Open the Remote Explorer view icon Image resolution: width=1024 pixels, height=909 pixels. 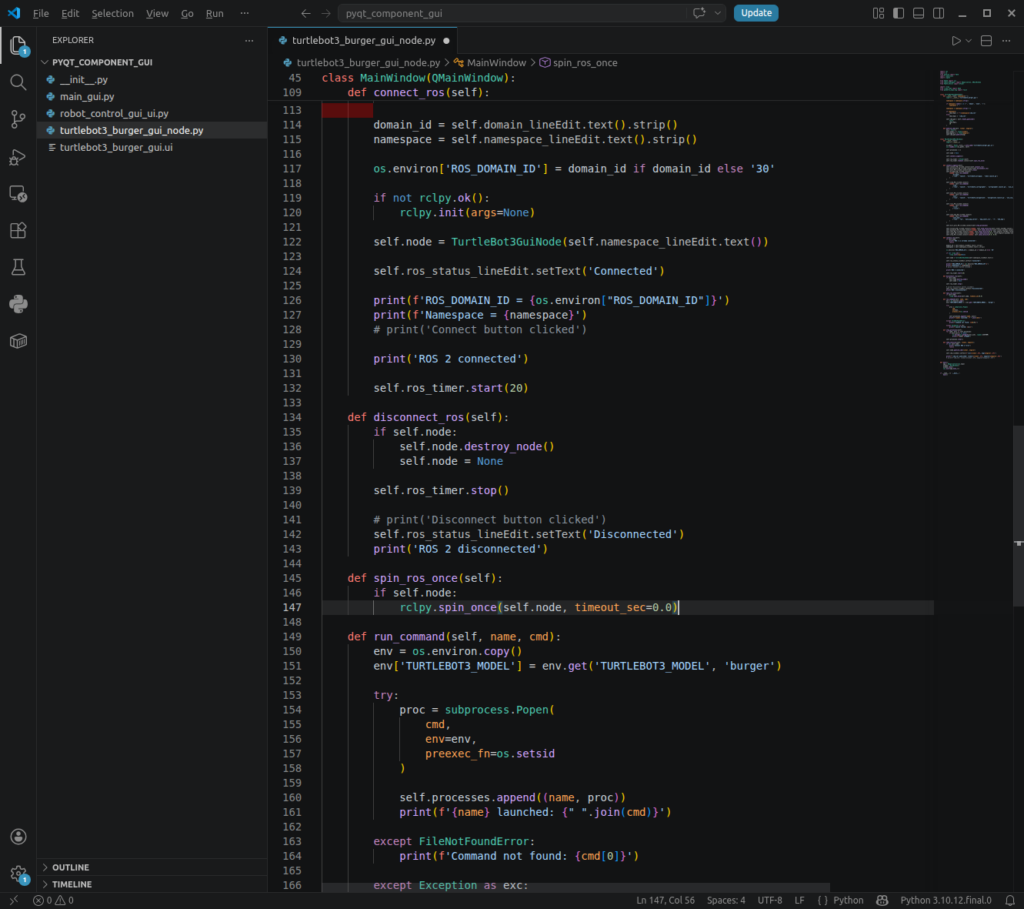pos(18,194)
